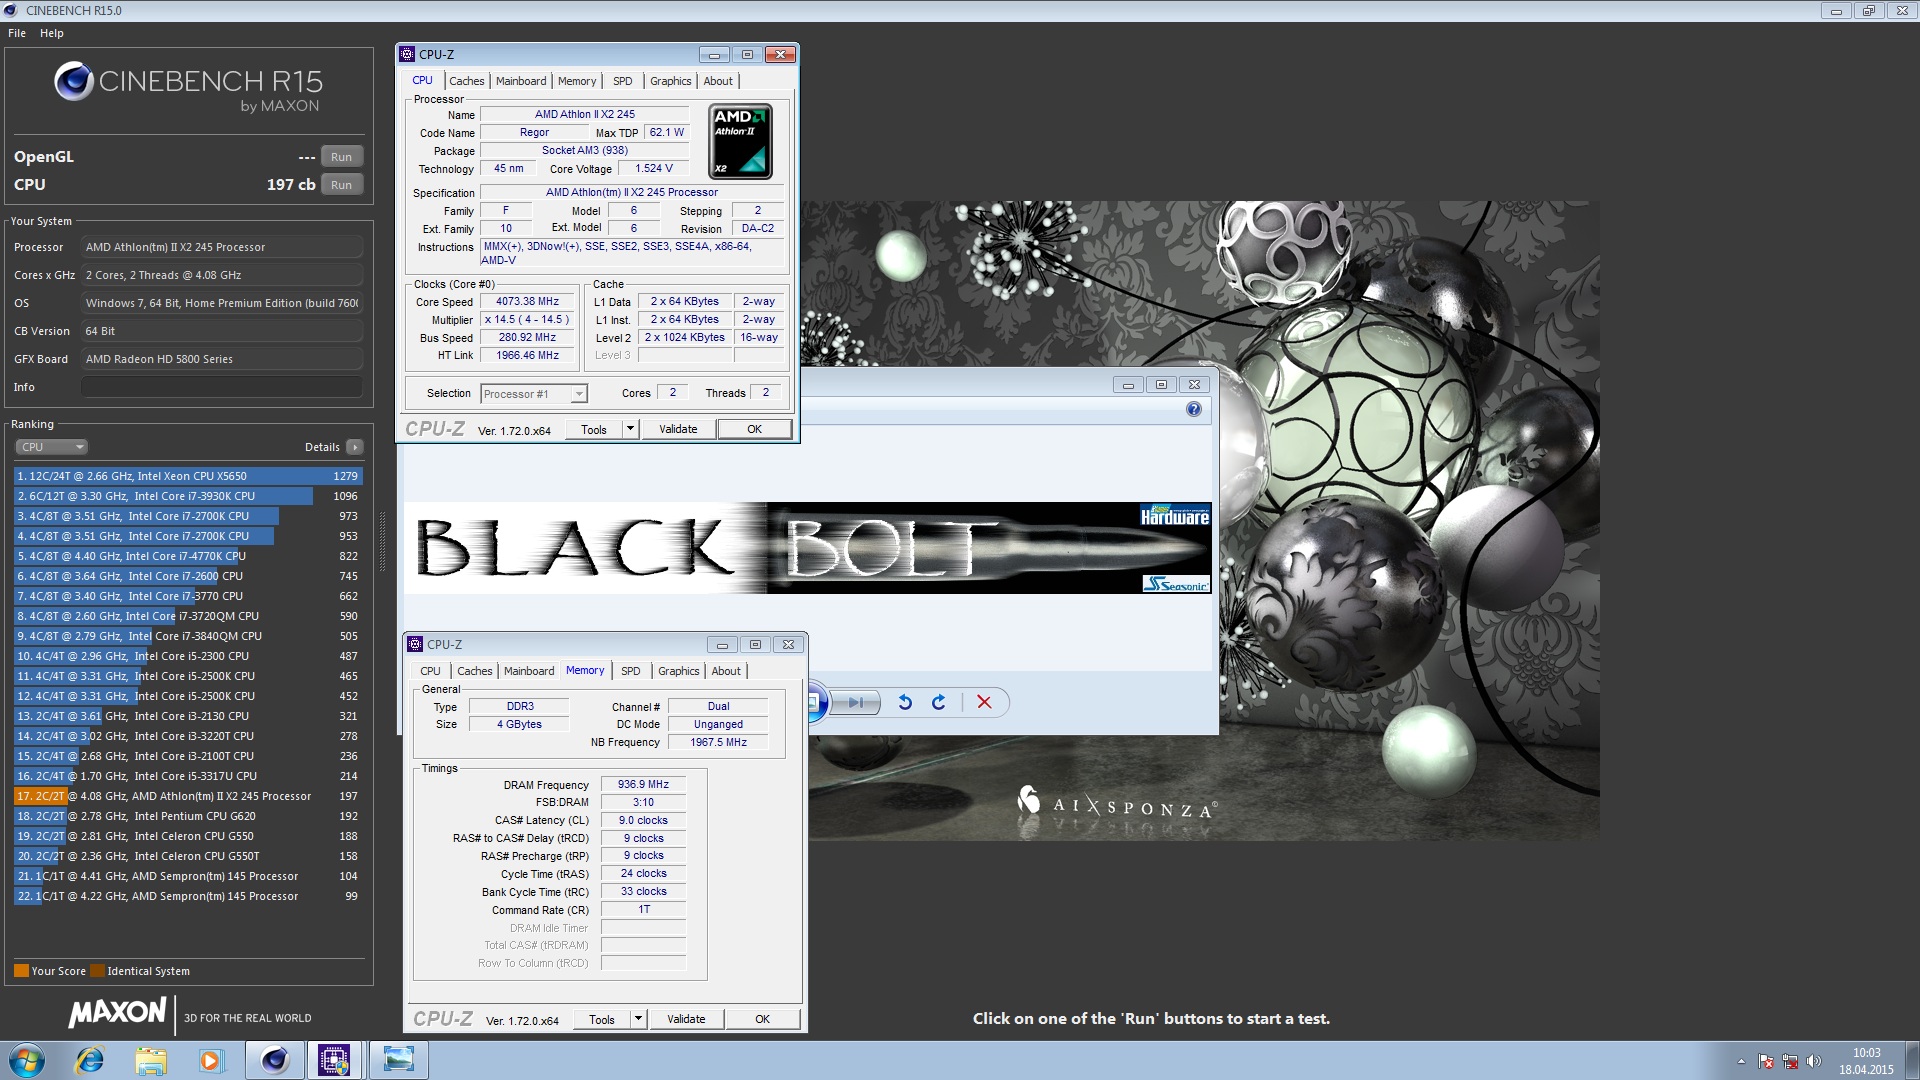Select ranking row Intel Xeon CPU X5650
Screen dimensions: 1920x1080
(188, 476)
